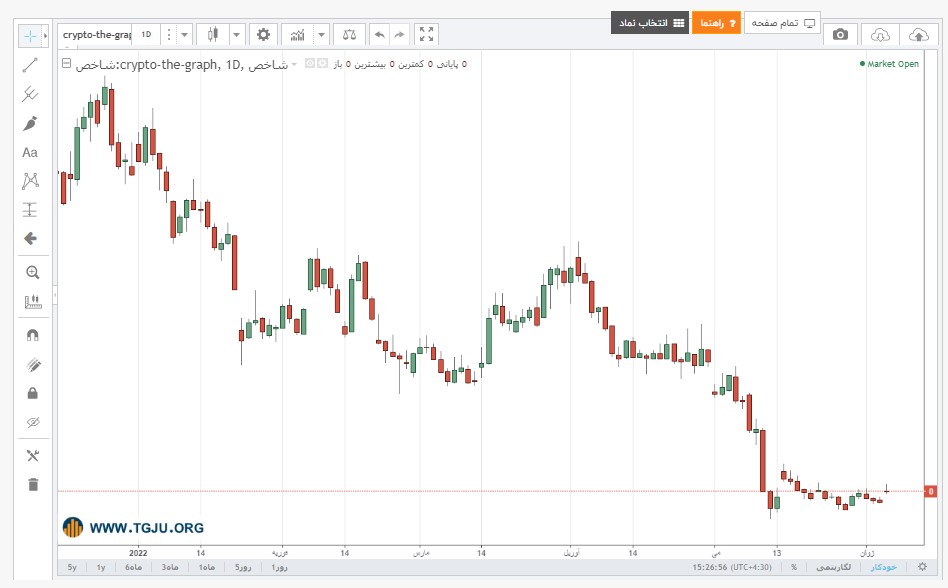The image size is (948, 588).
Task: Click the zoom-in magnifier tool
Action: click(x=33, y=273)
